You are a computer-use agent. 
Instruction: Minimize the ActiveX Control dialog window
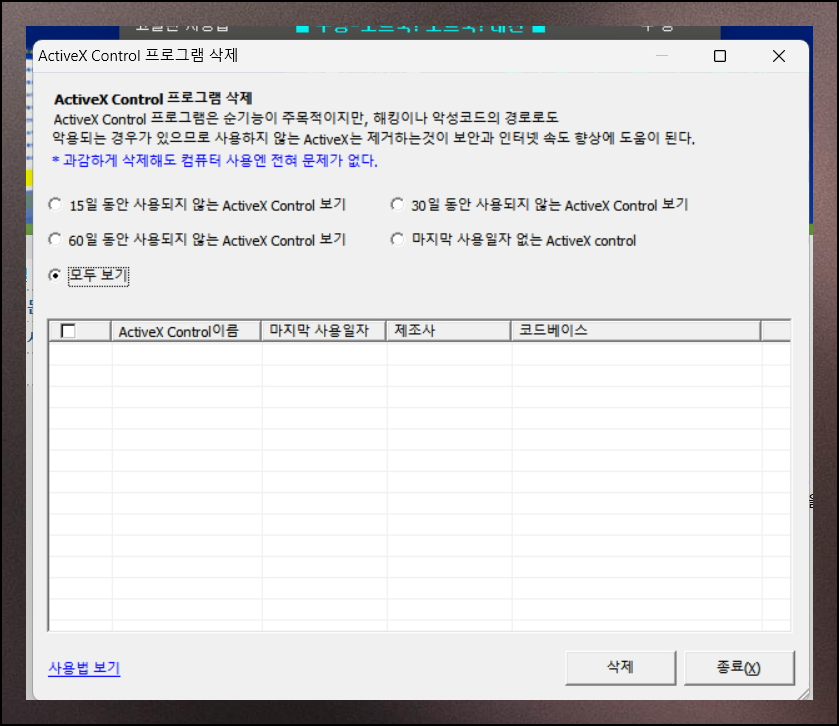662,56
